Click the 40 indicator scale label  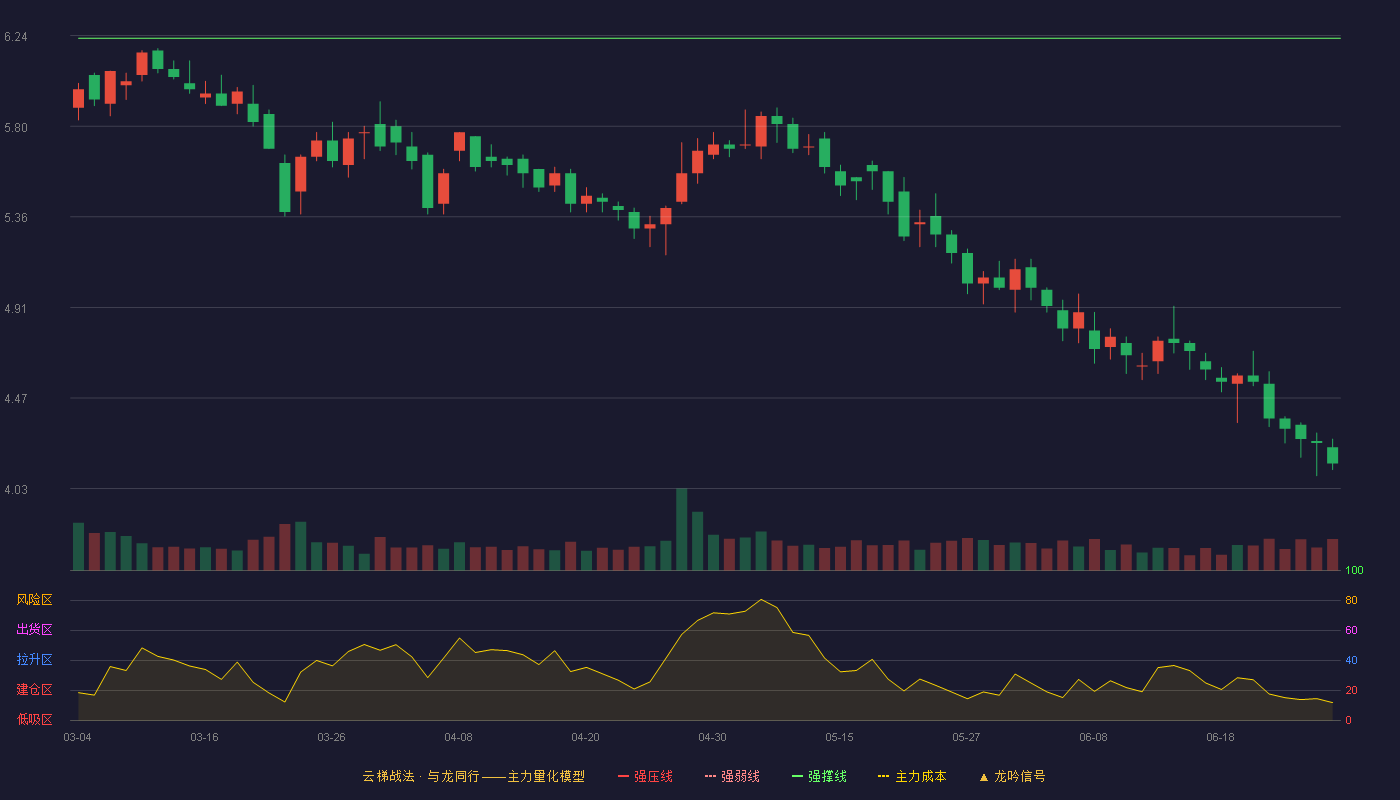(x=1351, y=660)
